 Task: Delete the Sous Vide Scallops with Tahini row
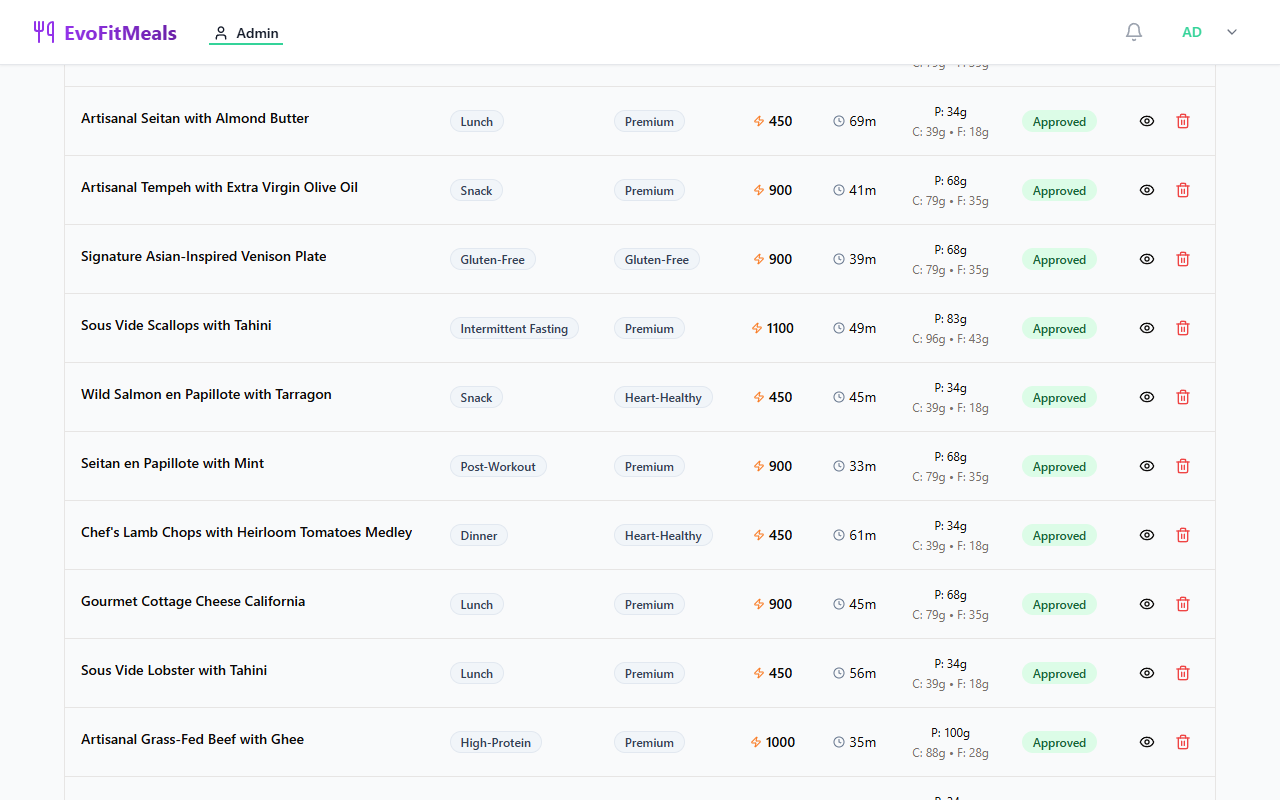point(1183,328)
